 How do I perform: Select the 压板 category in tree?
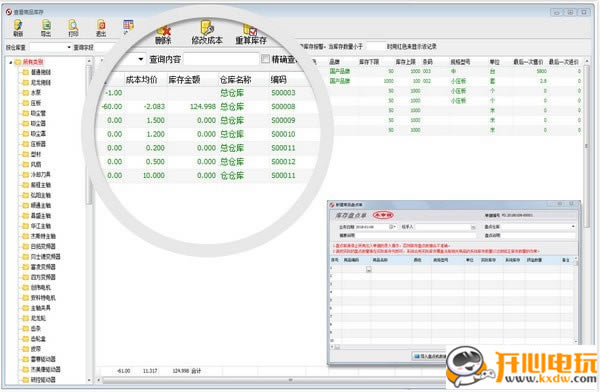point(36,103)
